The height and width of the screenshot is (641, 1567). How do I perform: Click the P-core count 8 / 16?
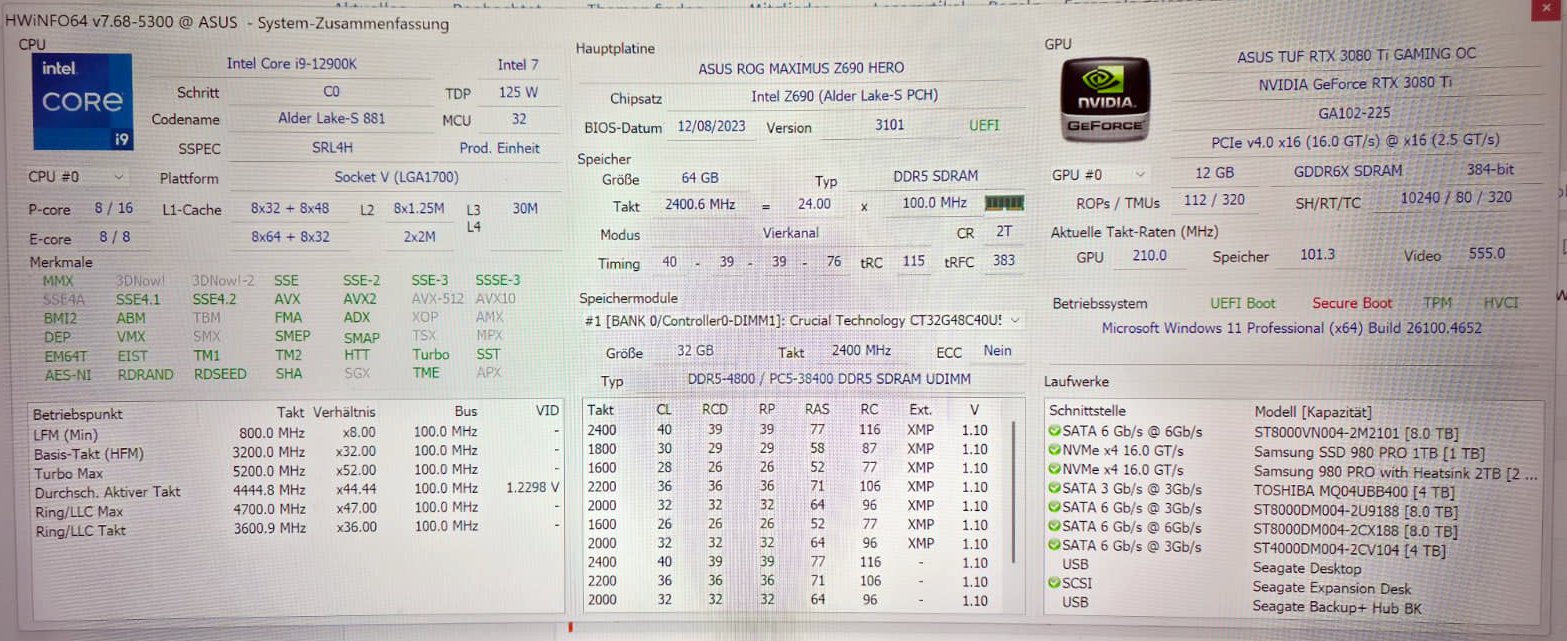click(x=116, y=208)
